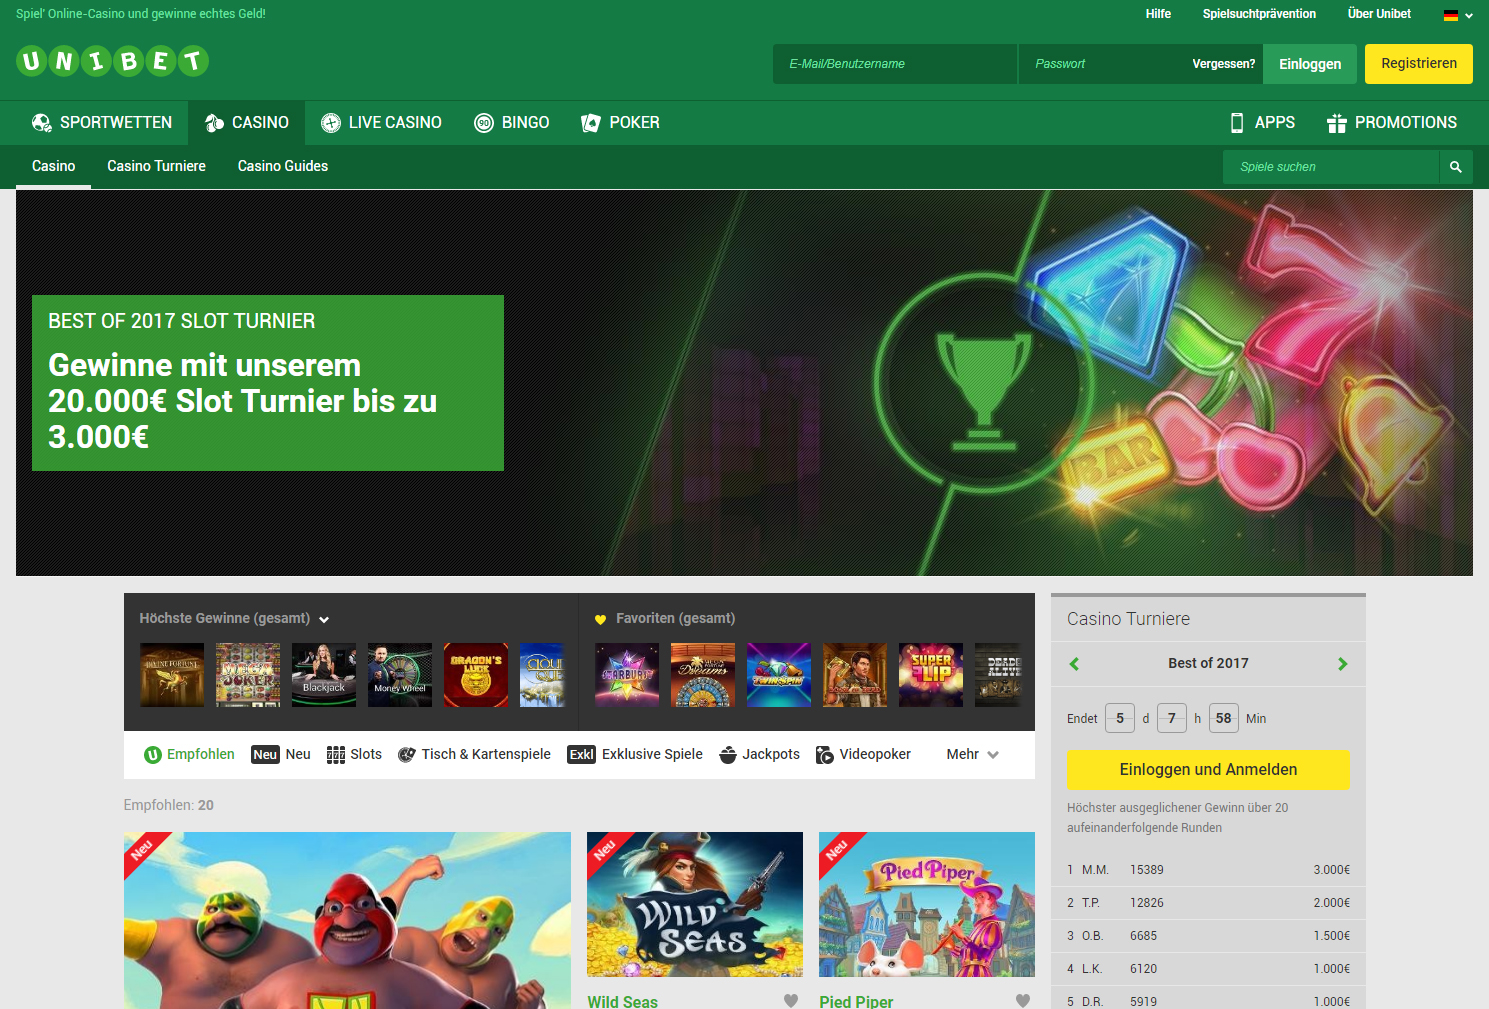Screen dimensions: 1489x1009
Task: Click the game search magnifier icon
Action: click(1455, 166)
